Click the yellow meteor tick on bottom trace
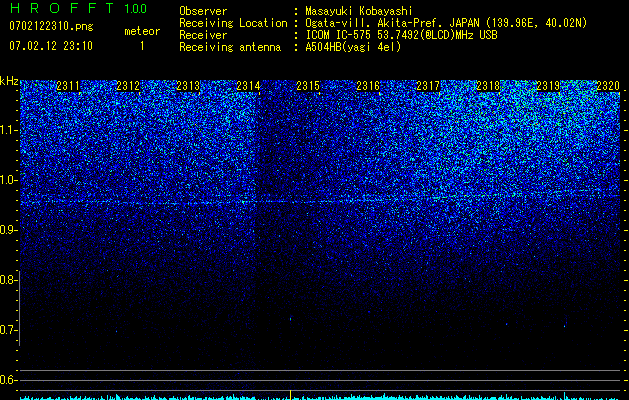The height and width of the screenshot is (400, 629). [290, 393]
